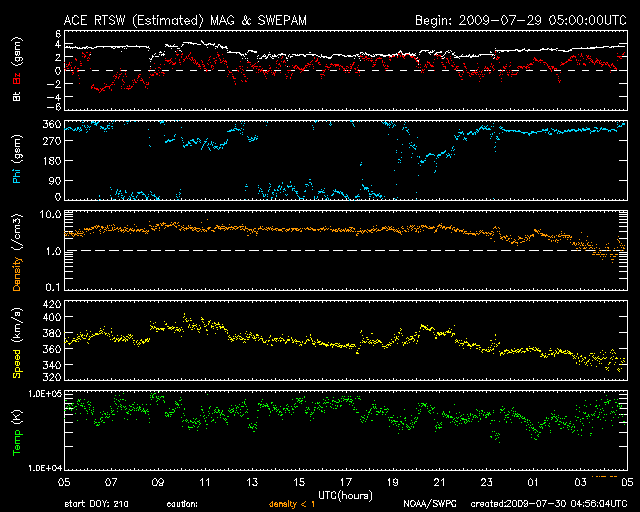Click the red Bz axis label
The width and height of the screenshot is (640, 512).
[x=17, y=80]
